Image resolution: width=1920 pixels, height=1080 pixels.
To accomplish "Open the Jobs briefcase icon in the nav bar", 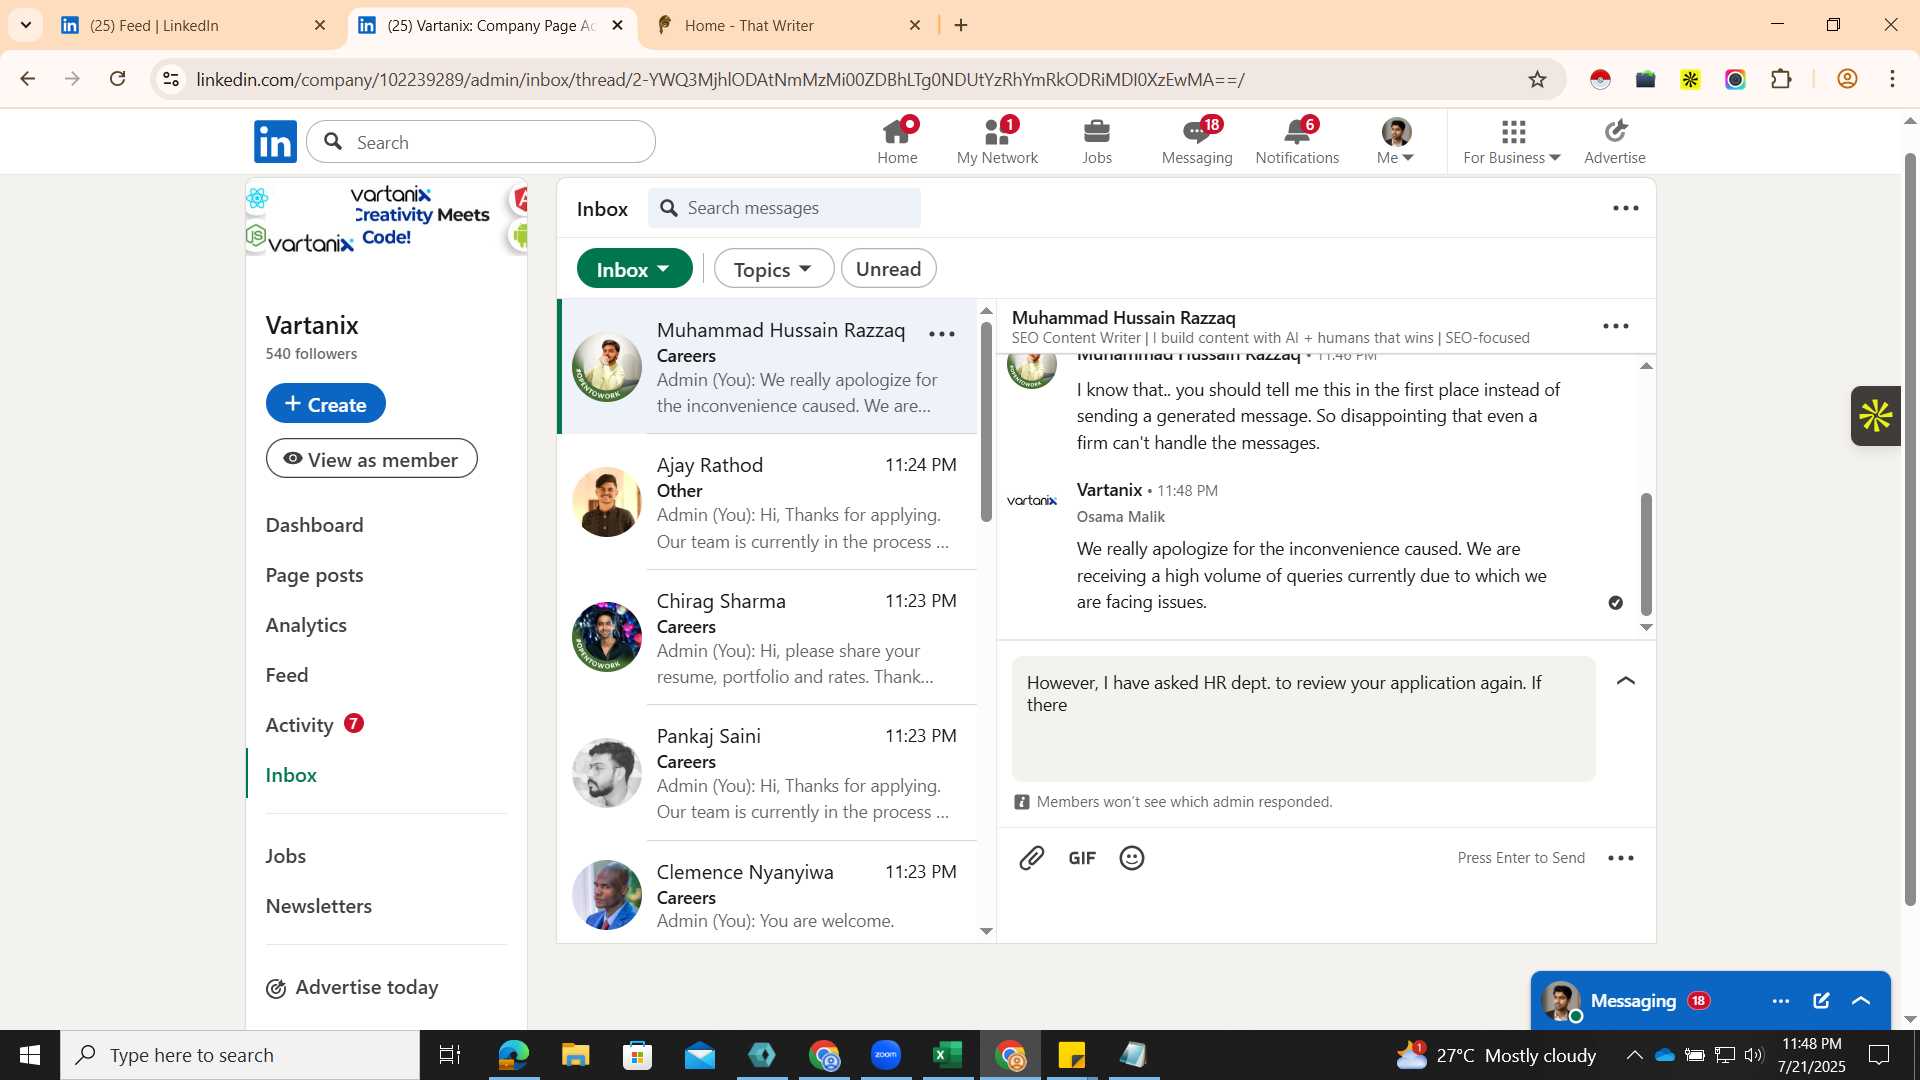I will (x=1097, y=141).
